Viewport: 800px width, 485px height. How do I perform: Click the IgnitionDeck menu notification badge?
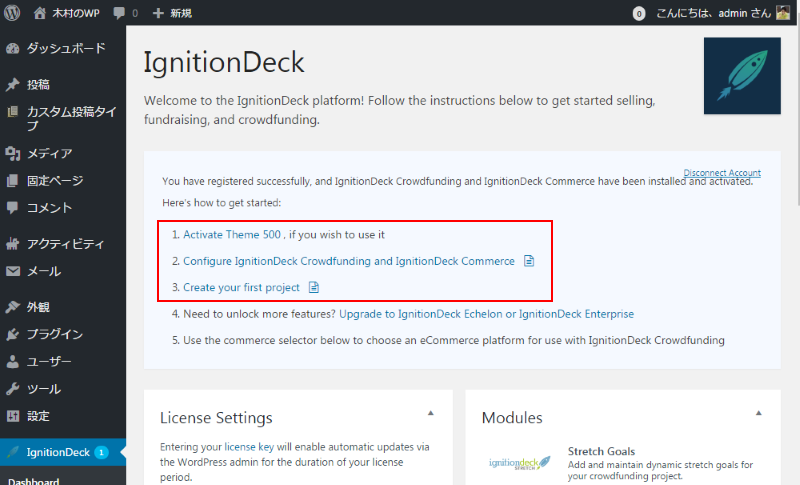pyautogui.click(x=101, y=452)
